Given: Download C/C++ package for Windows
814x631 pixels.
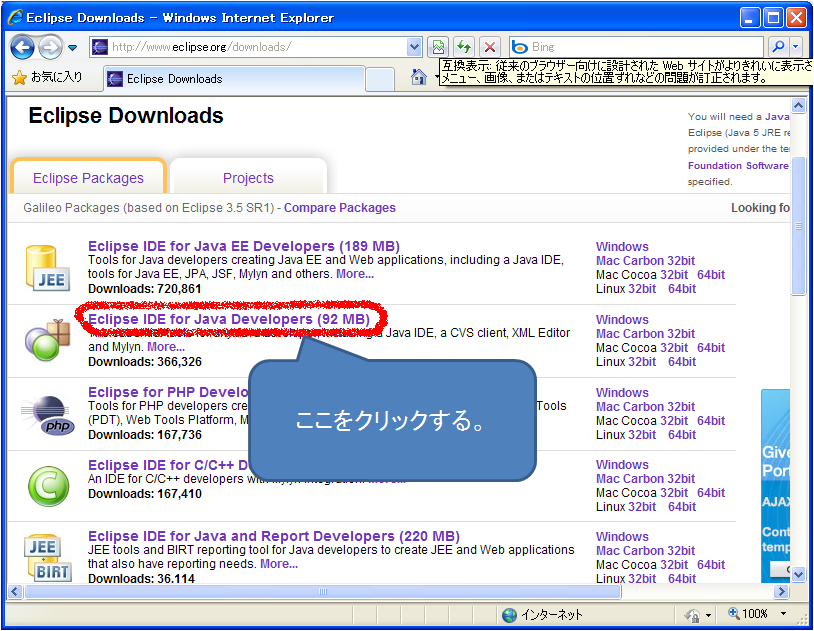Looking at the screenshot, I should (x=622, y=465).
